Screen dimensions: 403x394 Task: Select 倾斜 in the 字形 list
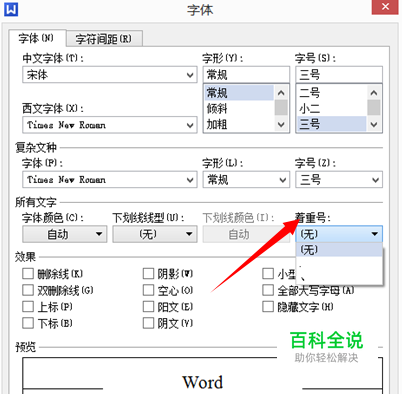[238, 108]
